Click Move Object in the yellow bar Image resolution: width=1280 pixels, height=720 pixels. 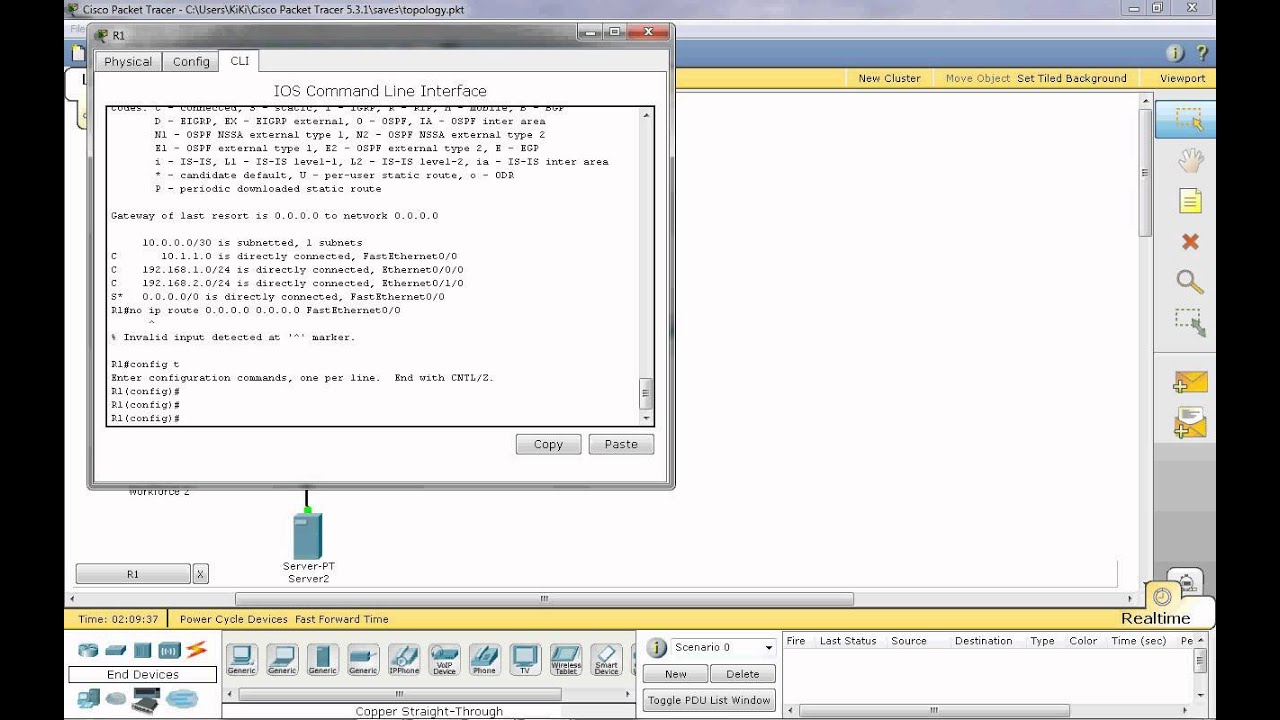[978, 78]
